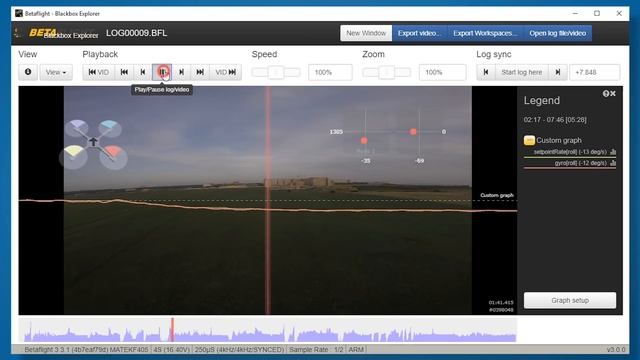Jump to log end button

pyautogui.click(x=200, y=72)
